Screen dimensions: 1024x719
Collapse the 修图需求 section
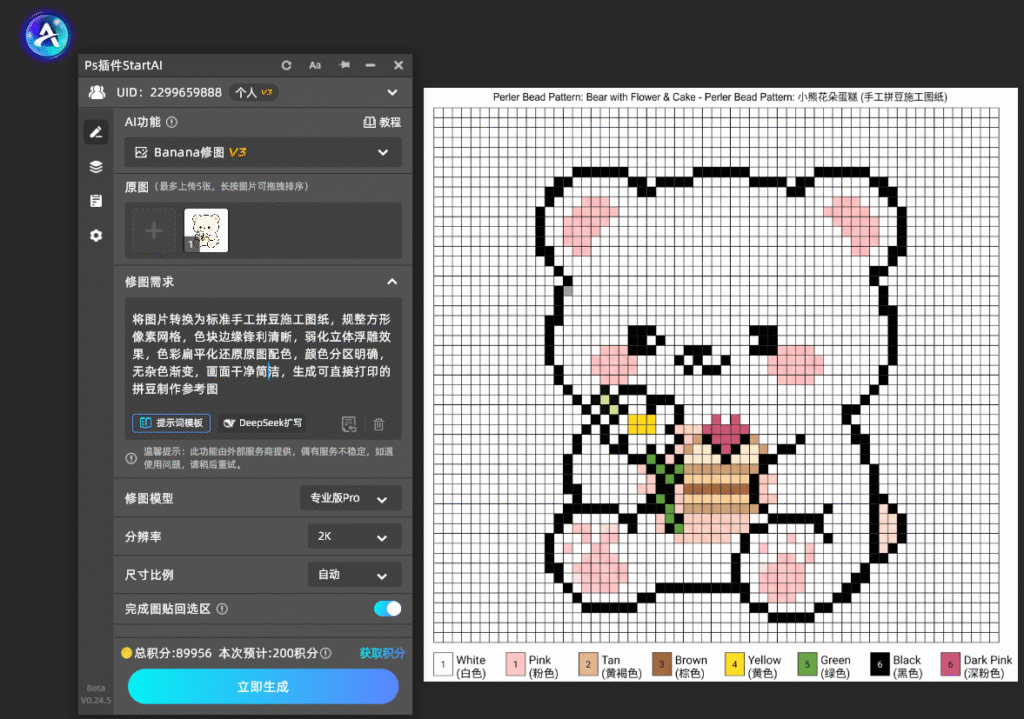[x=392, y=281]
